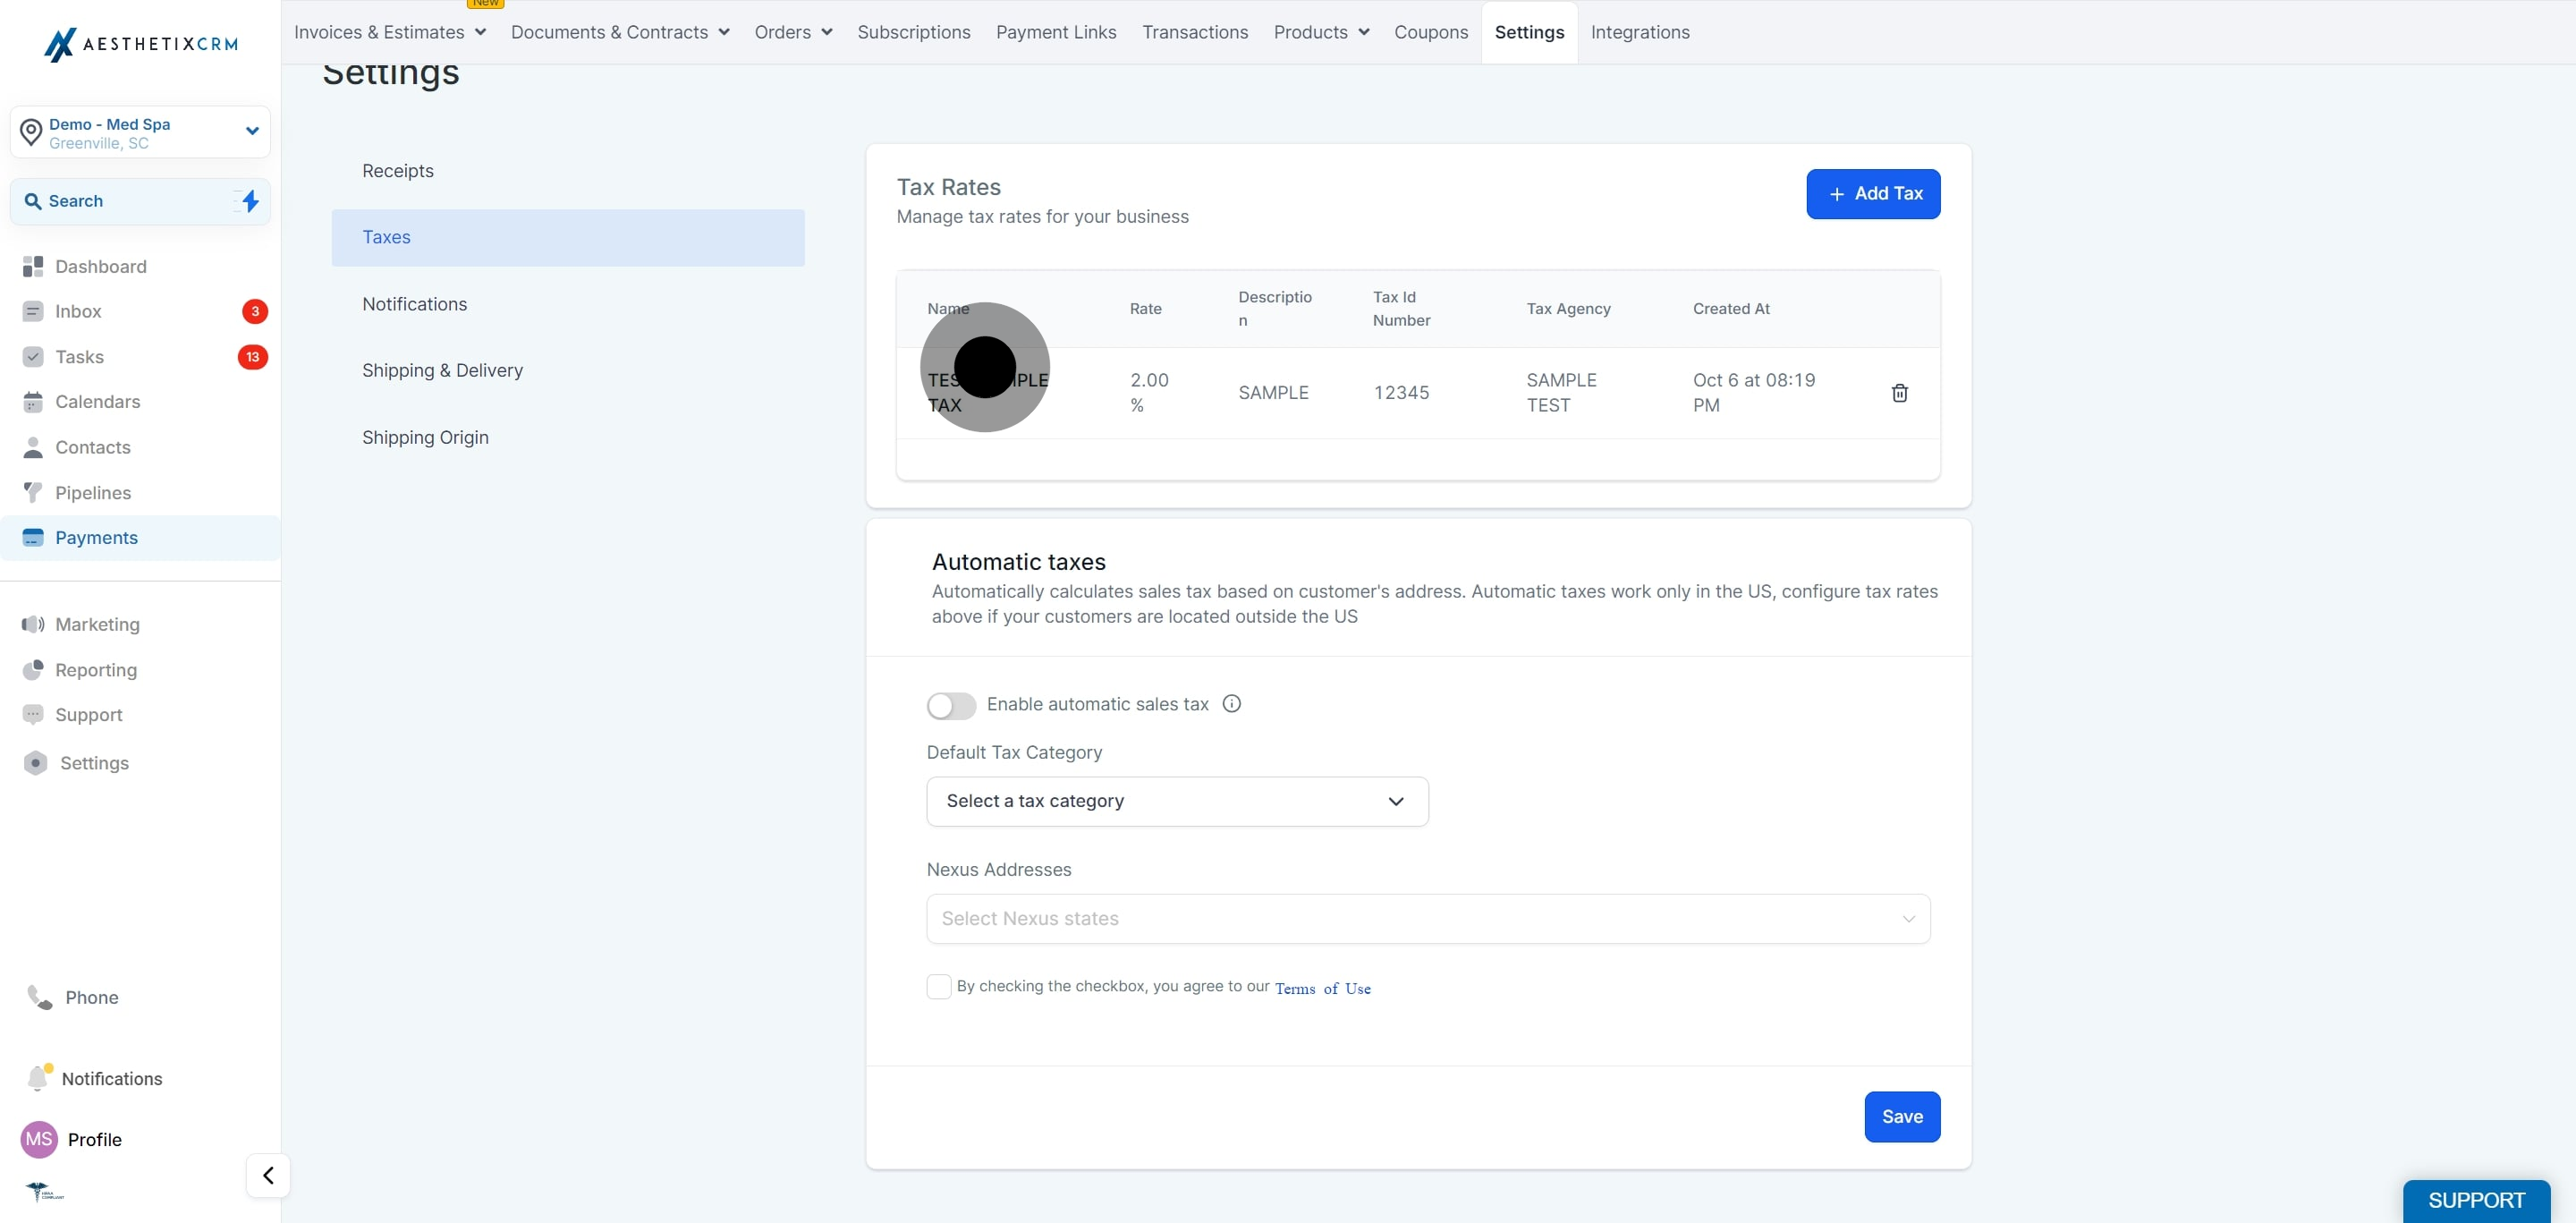Expand the Demo - Med Spa location switcher
This screenshot has height=1223, width=2576.
tap(140, 132)
